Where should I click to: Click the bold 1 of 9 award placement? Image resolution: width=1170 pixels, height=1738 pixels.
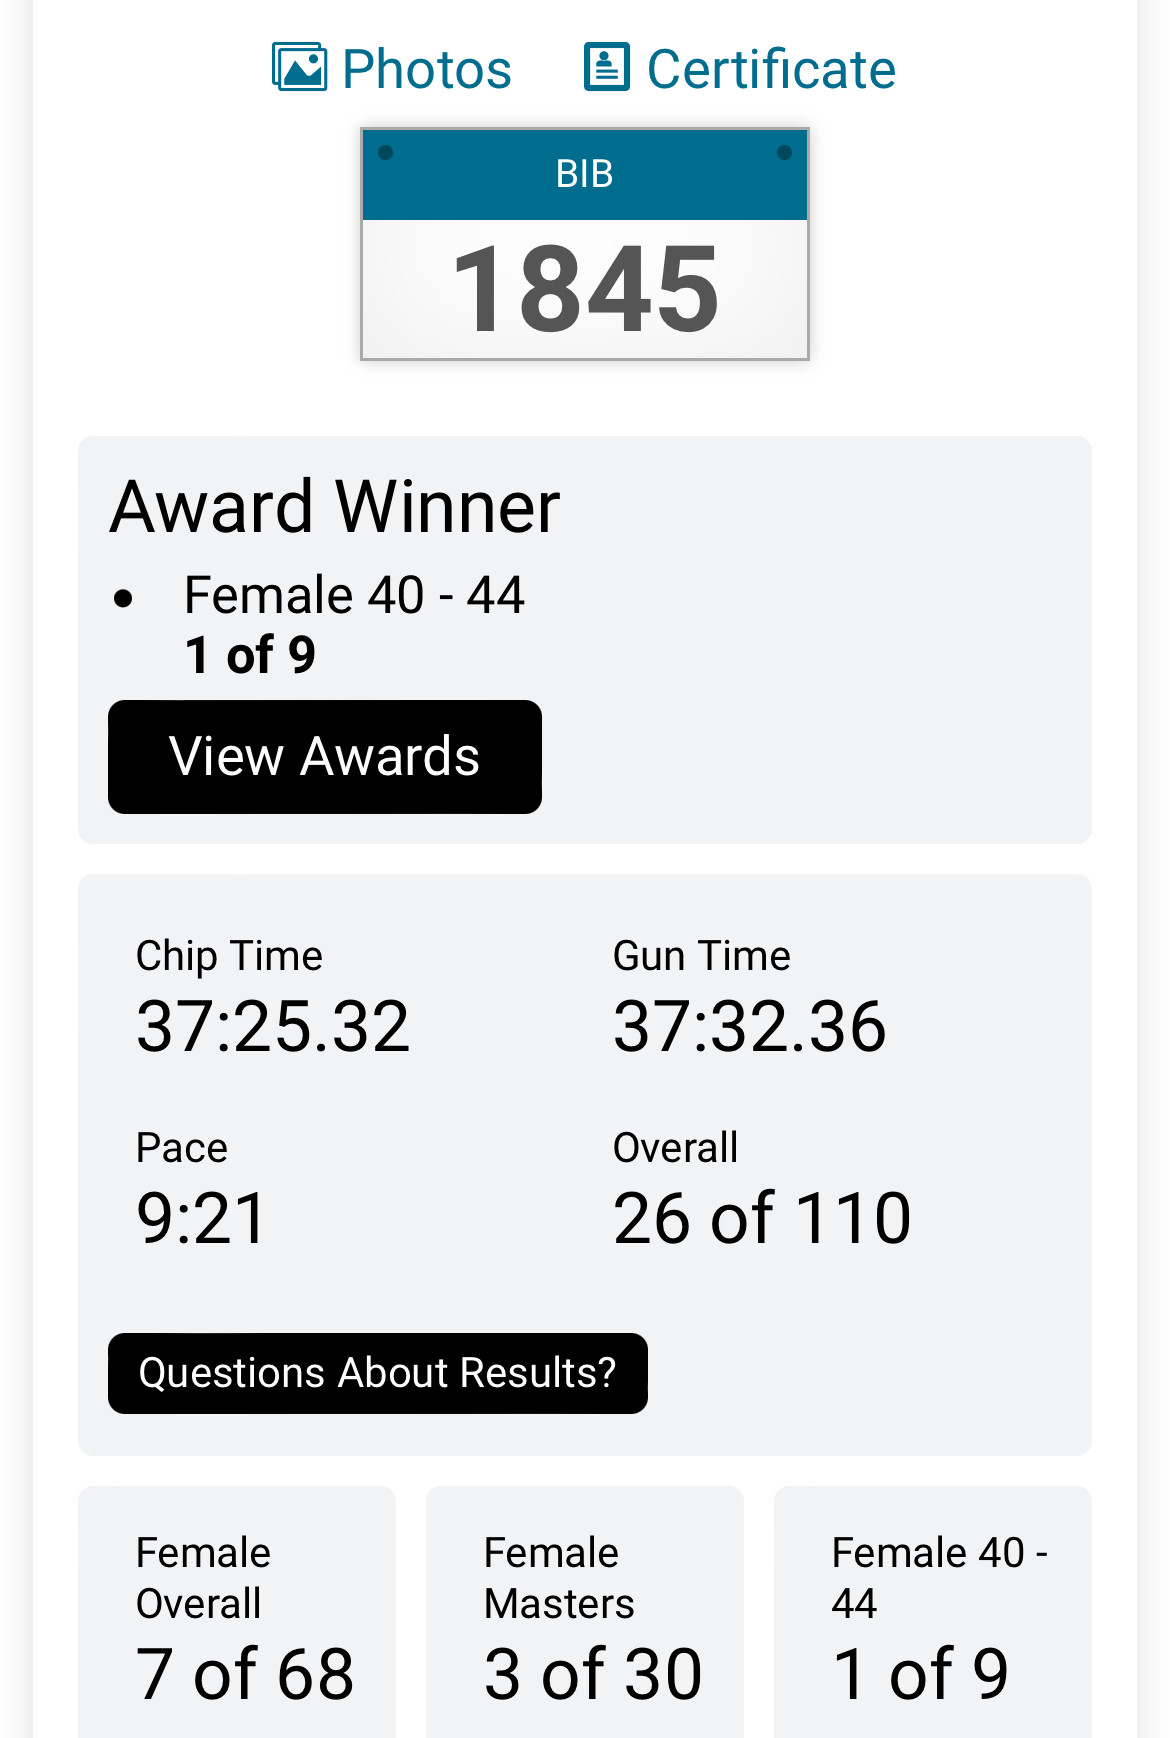coord(250,656)
